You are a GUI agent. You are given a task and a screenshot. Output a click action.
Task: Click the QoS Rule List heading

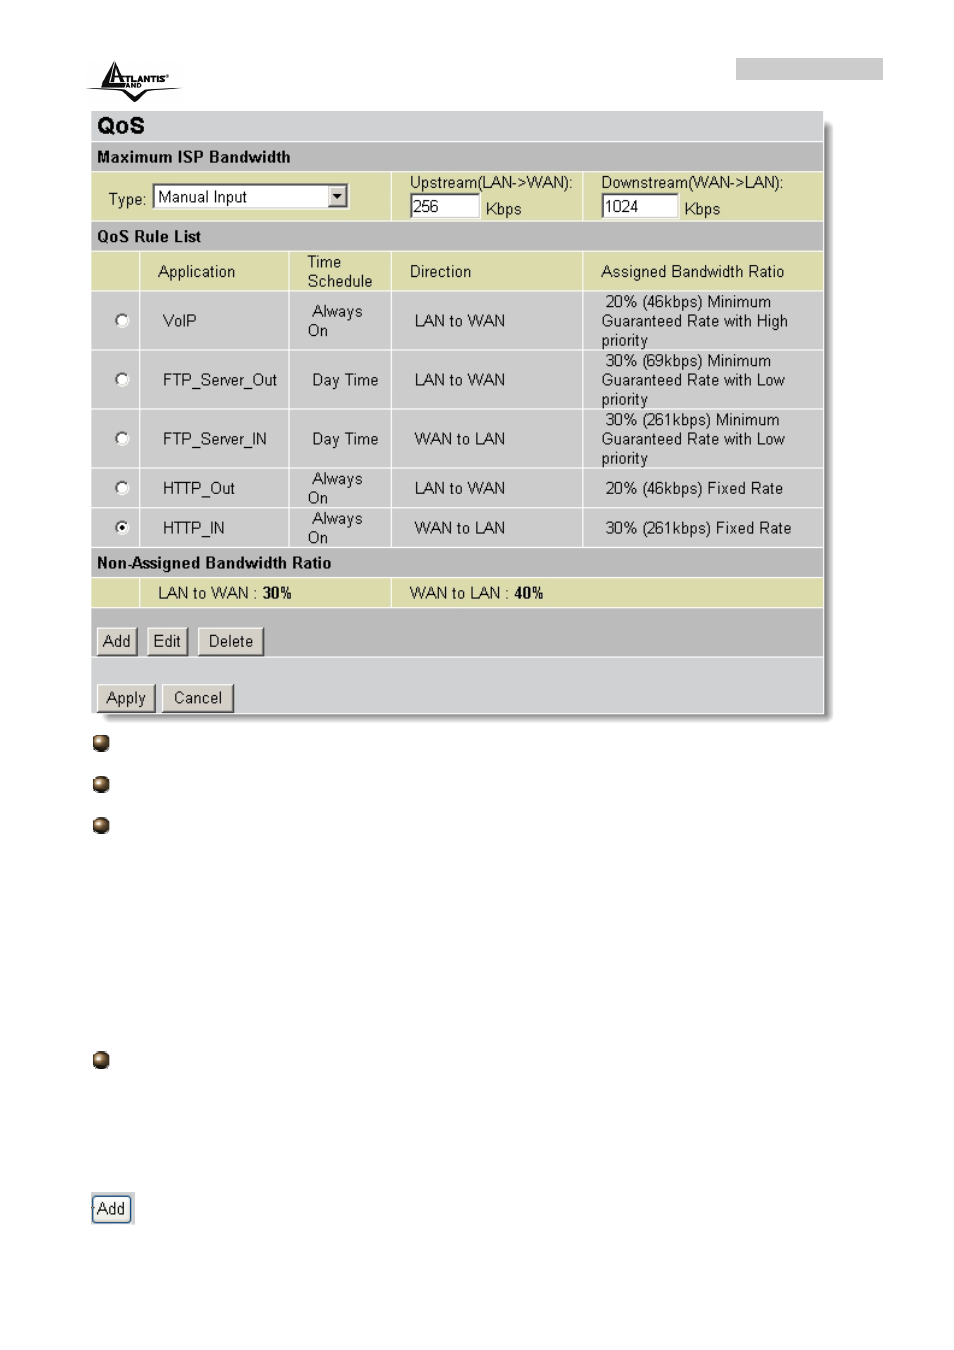coord(149,237)
